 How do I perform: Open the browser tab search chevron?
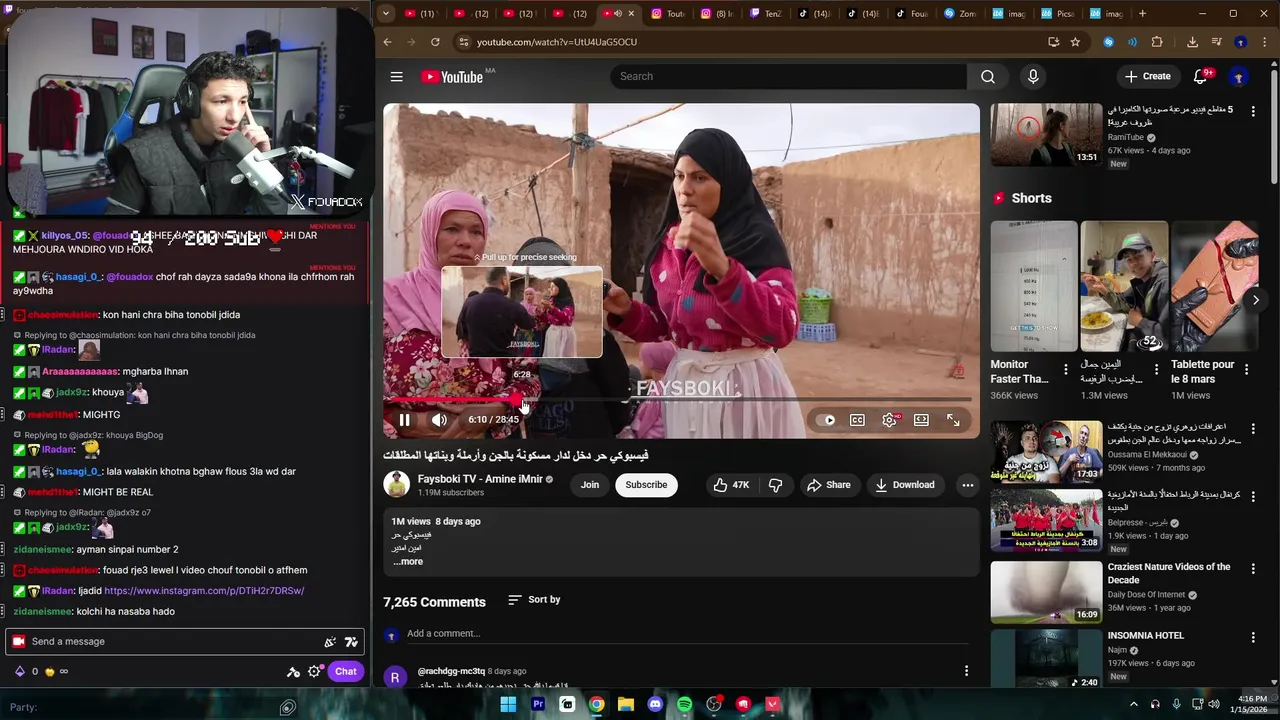(386, 14)
